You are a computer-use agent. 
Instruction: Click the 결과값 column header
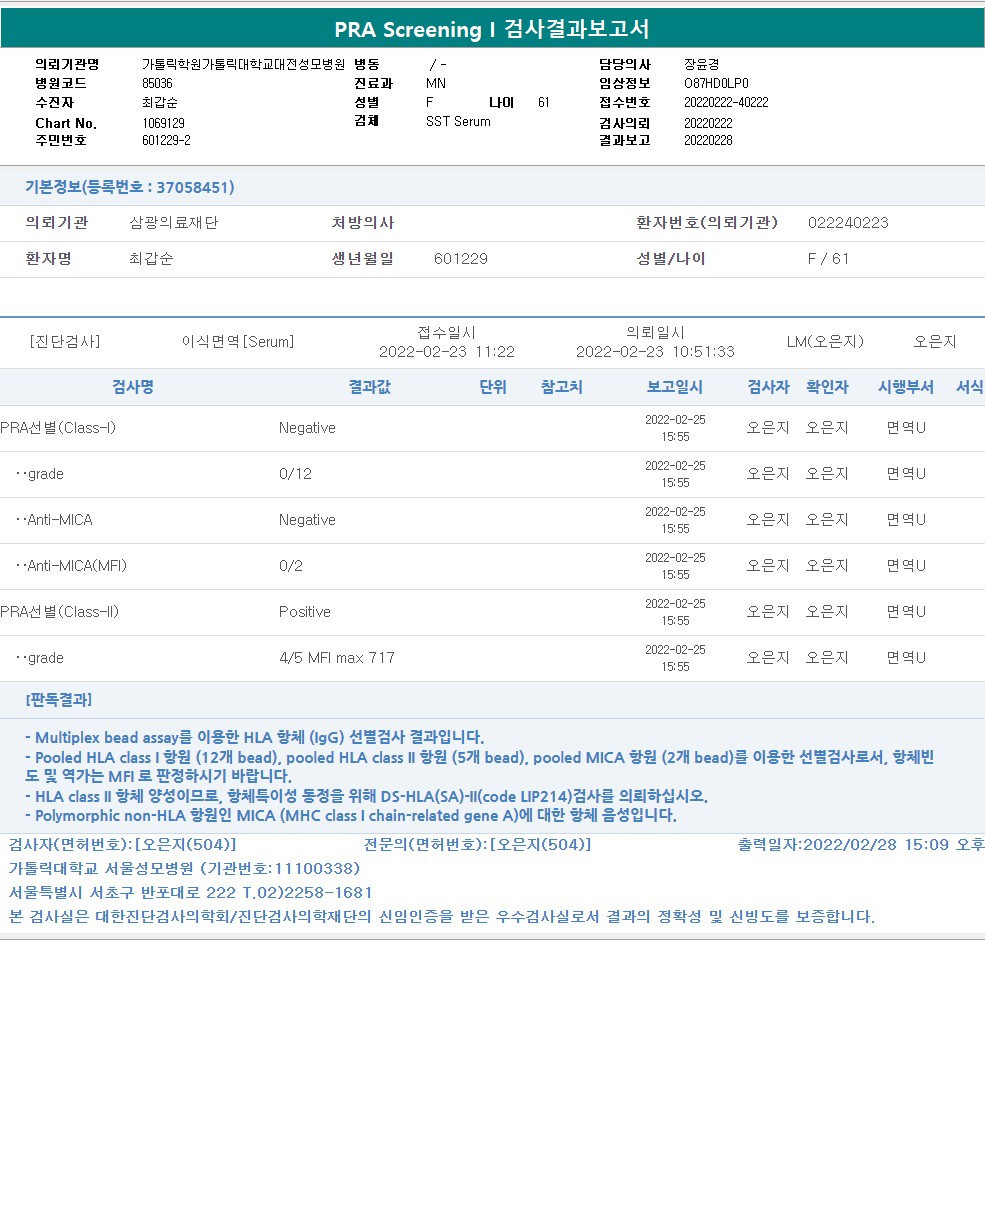pos(370,387)
